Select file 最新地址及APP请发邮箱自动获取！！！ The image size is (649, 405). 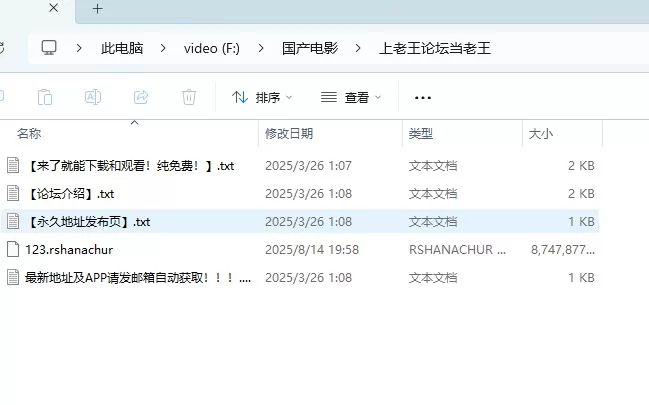tap(138, 277)
